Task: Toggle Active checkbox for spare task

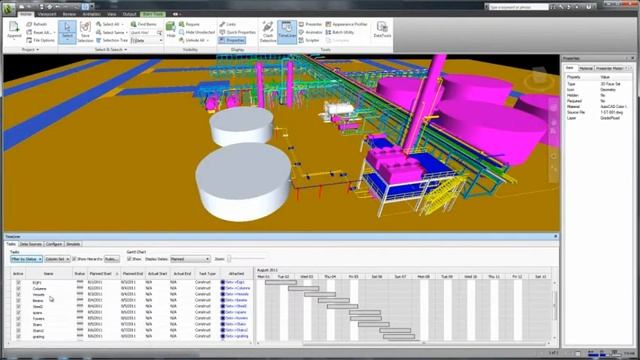Action: (x=18, y=312)
